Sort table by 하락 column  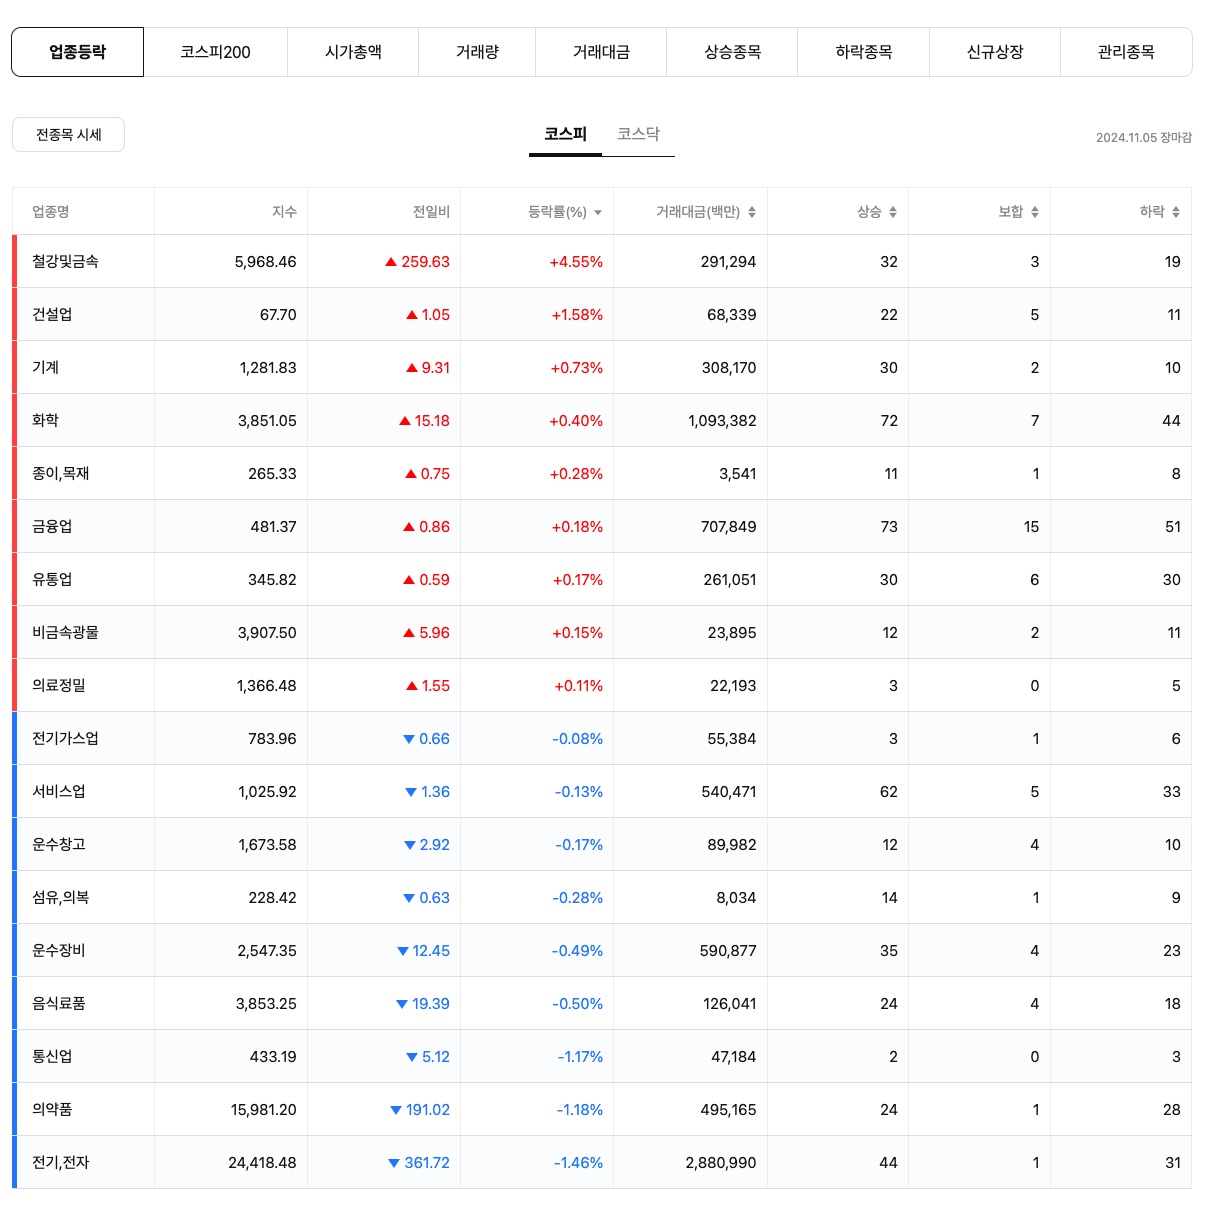1160,212
